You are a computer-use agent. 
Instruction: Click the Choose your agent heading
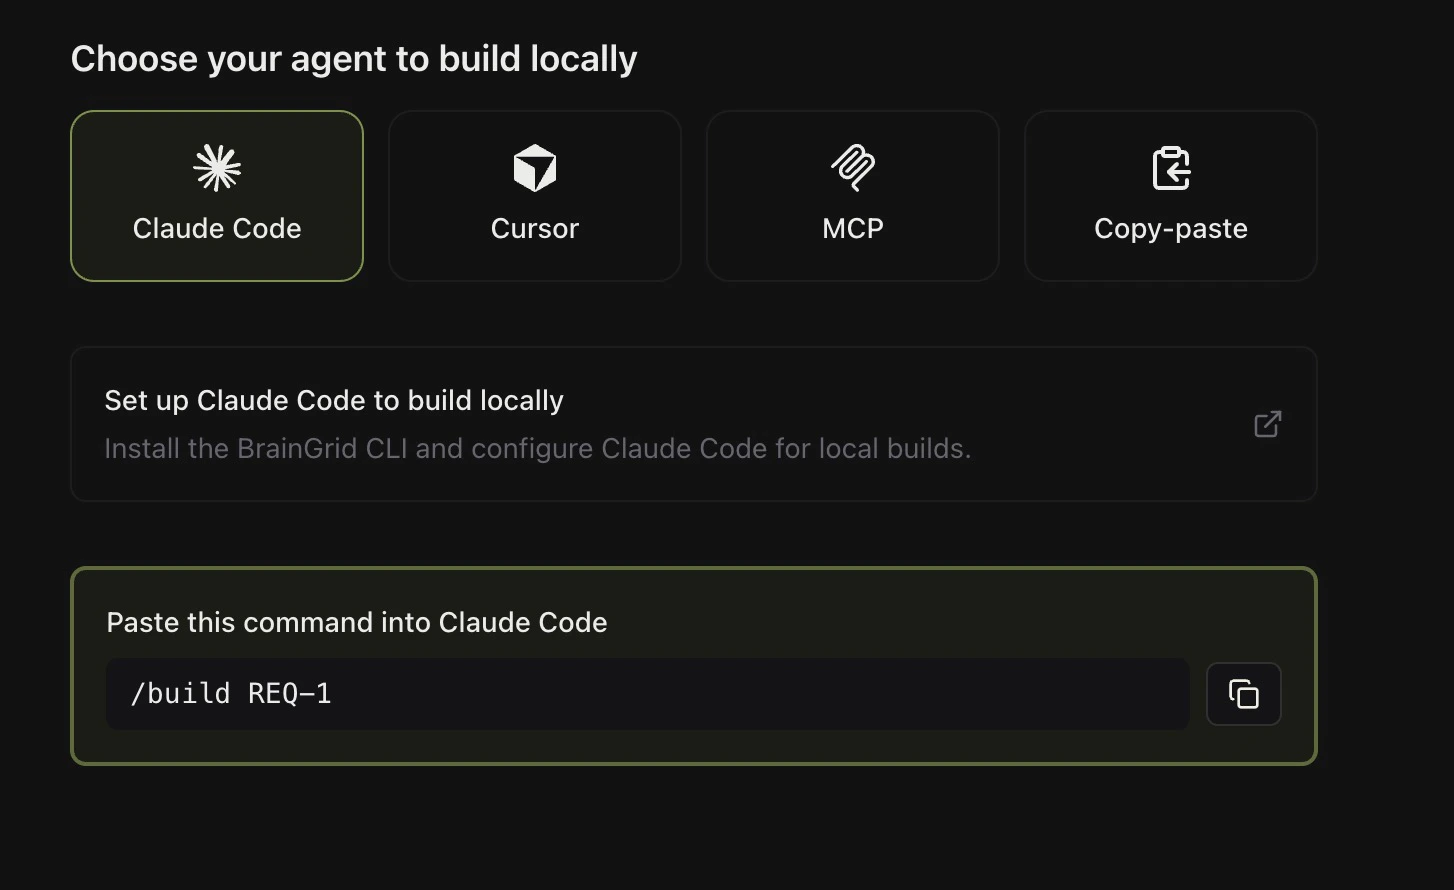[x=353, y=58]
